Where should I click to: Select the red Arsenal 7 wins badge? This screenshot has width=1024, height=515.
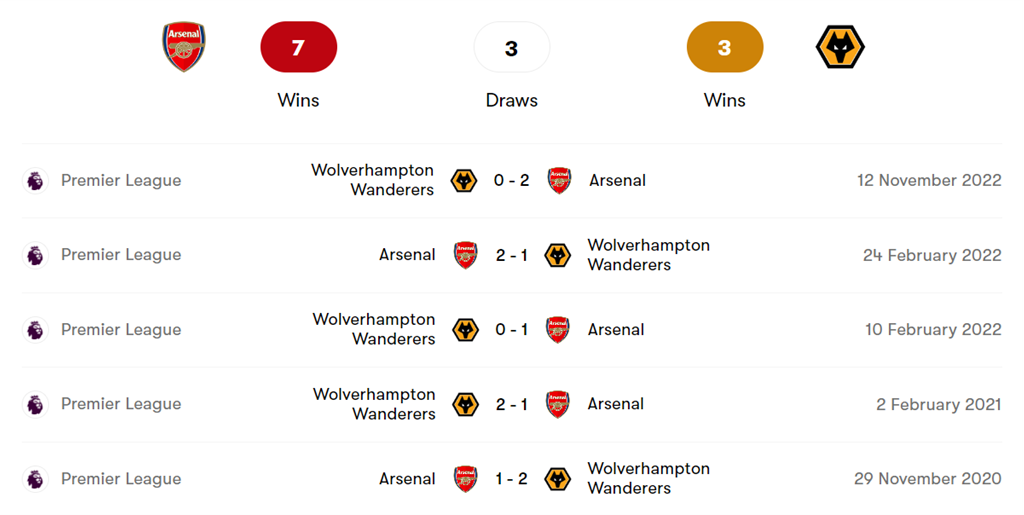[298, 47]
